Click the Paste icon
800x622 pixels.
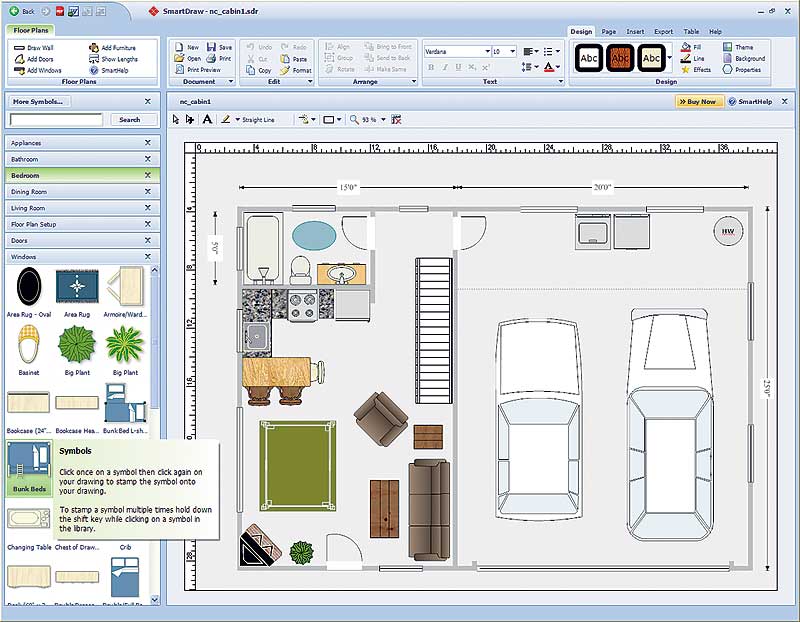285,59
